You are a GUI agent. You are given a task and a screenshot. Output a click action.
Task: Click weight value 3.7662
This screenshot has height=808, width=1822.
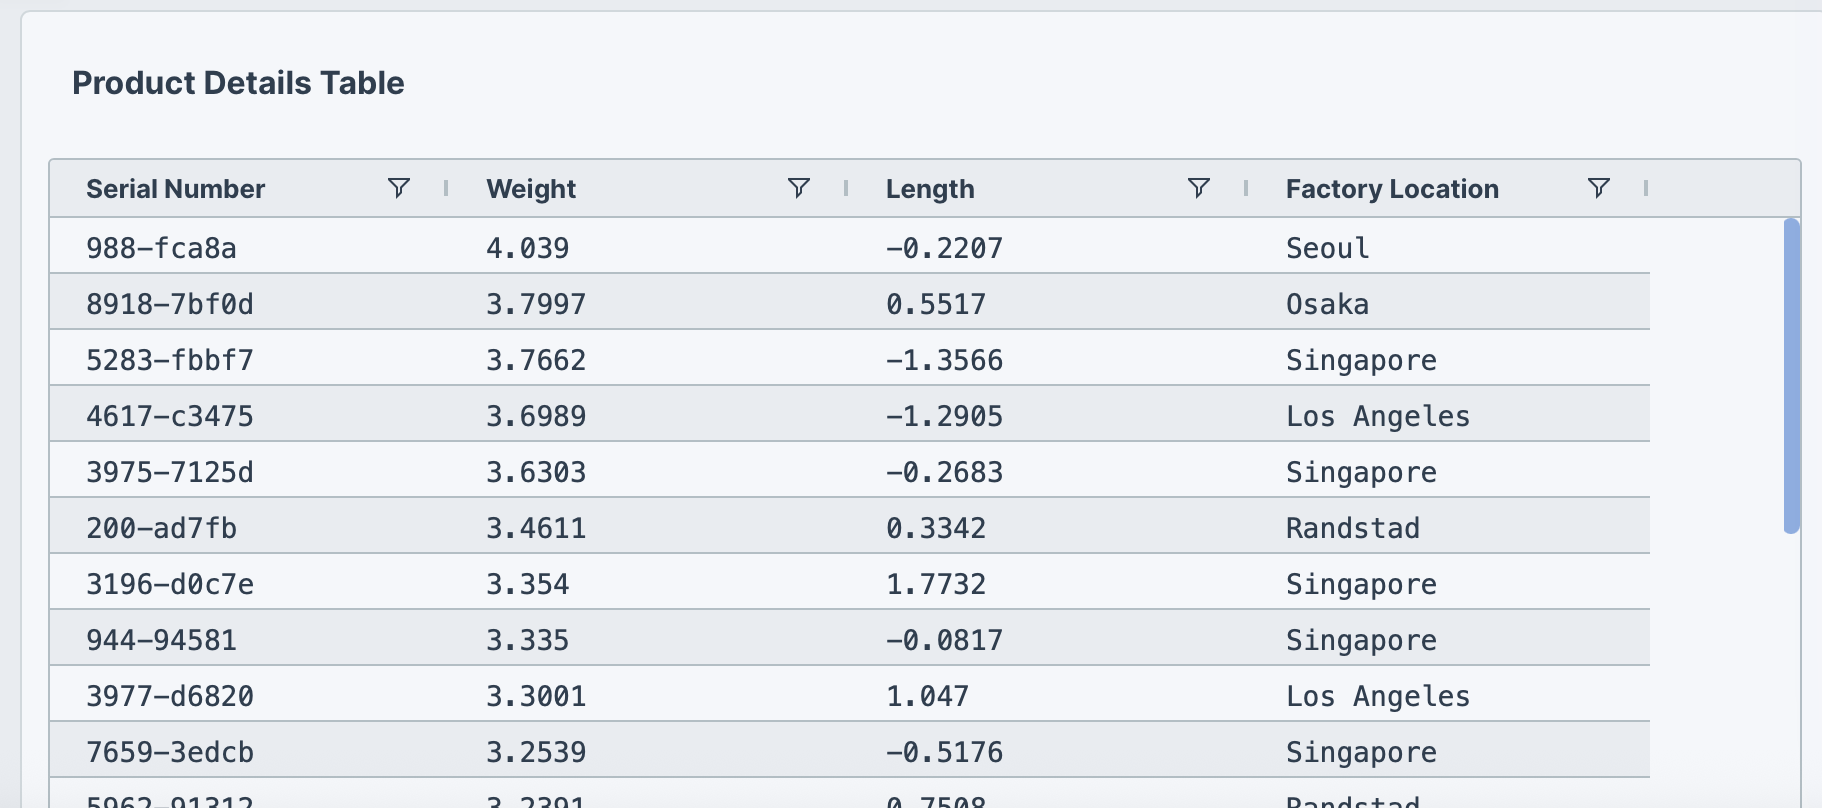pyautogui.click(x=536, y=360)
